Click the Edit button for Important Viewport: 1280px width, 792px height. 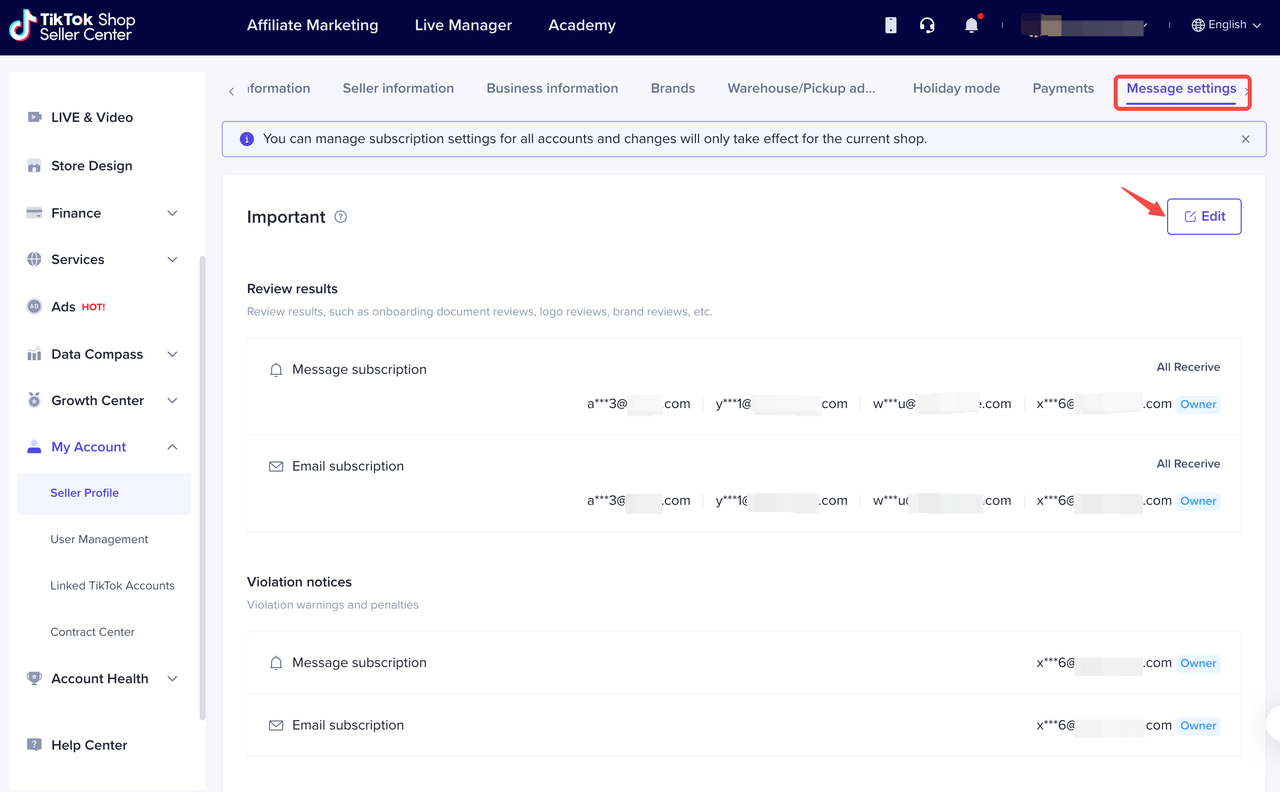(x=1204, y=216)
